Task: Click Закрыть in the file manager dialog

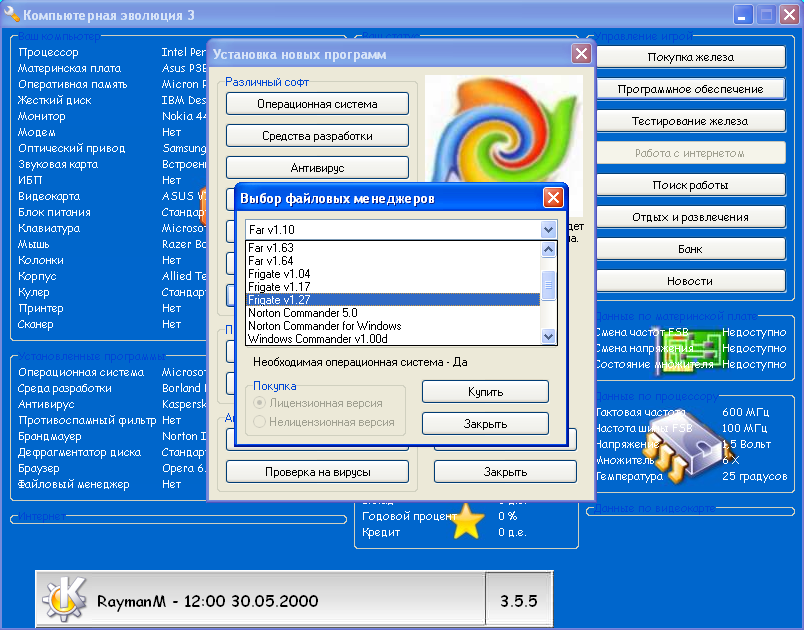Action: coord(485,424)
